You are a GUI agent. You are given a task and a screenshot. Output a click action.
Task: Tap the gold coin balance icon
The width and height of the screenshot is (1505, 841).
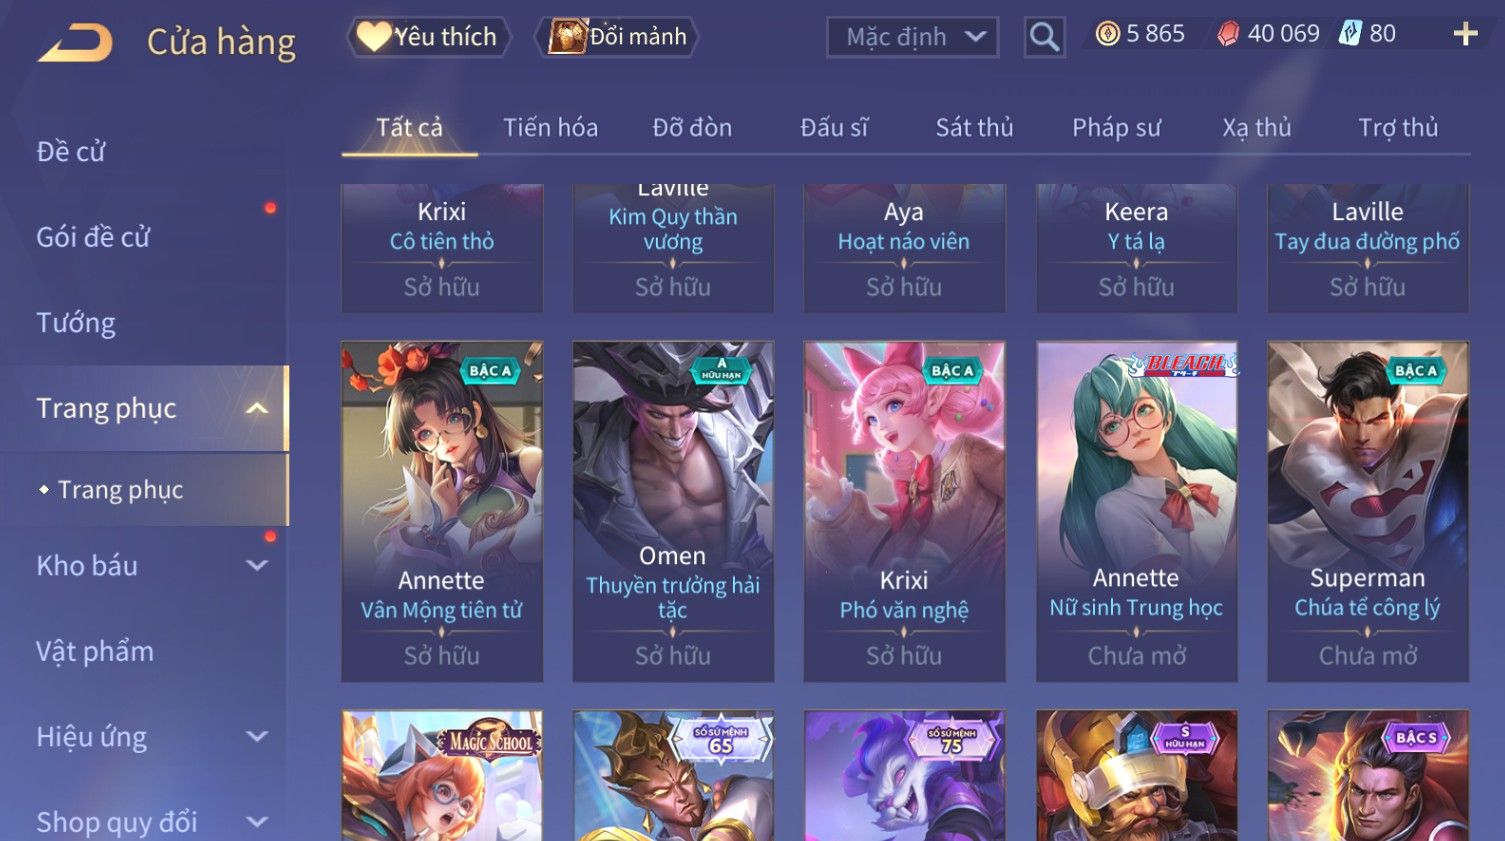coord(1107,34)
